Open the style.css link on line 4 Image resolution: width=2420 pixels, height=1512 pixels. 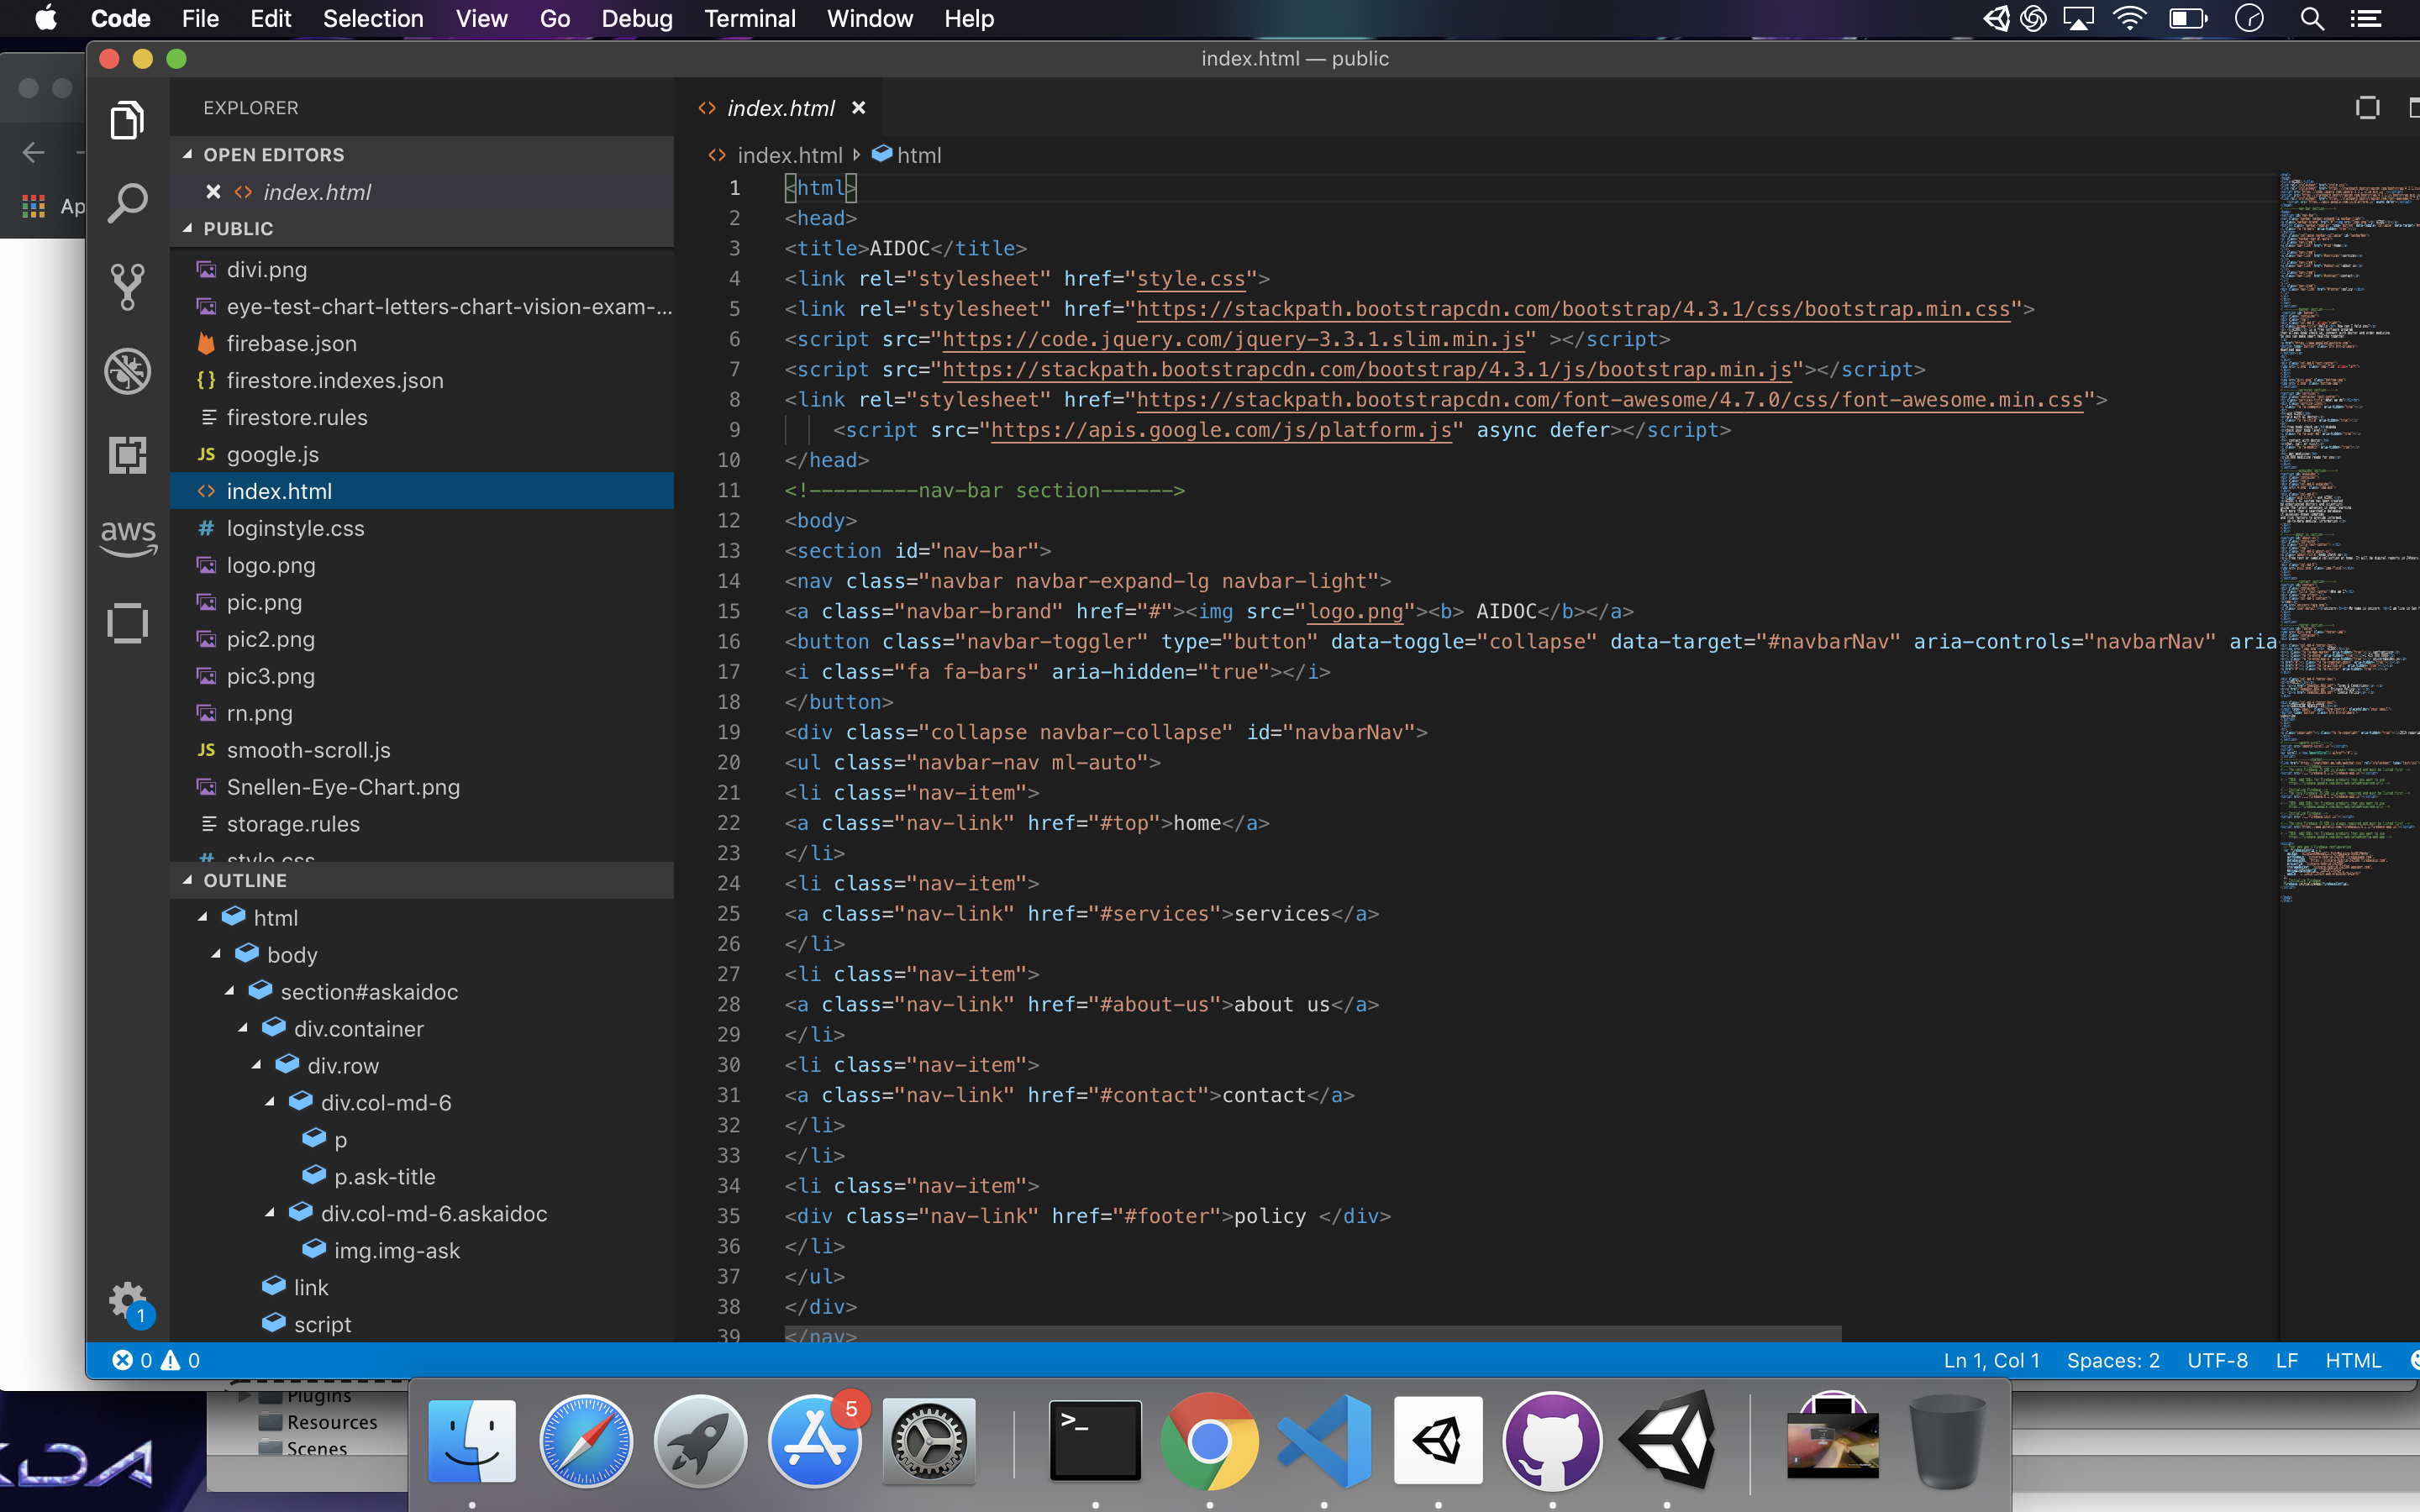[1190, 279]
